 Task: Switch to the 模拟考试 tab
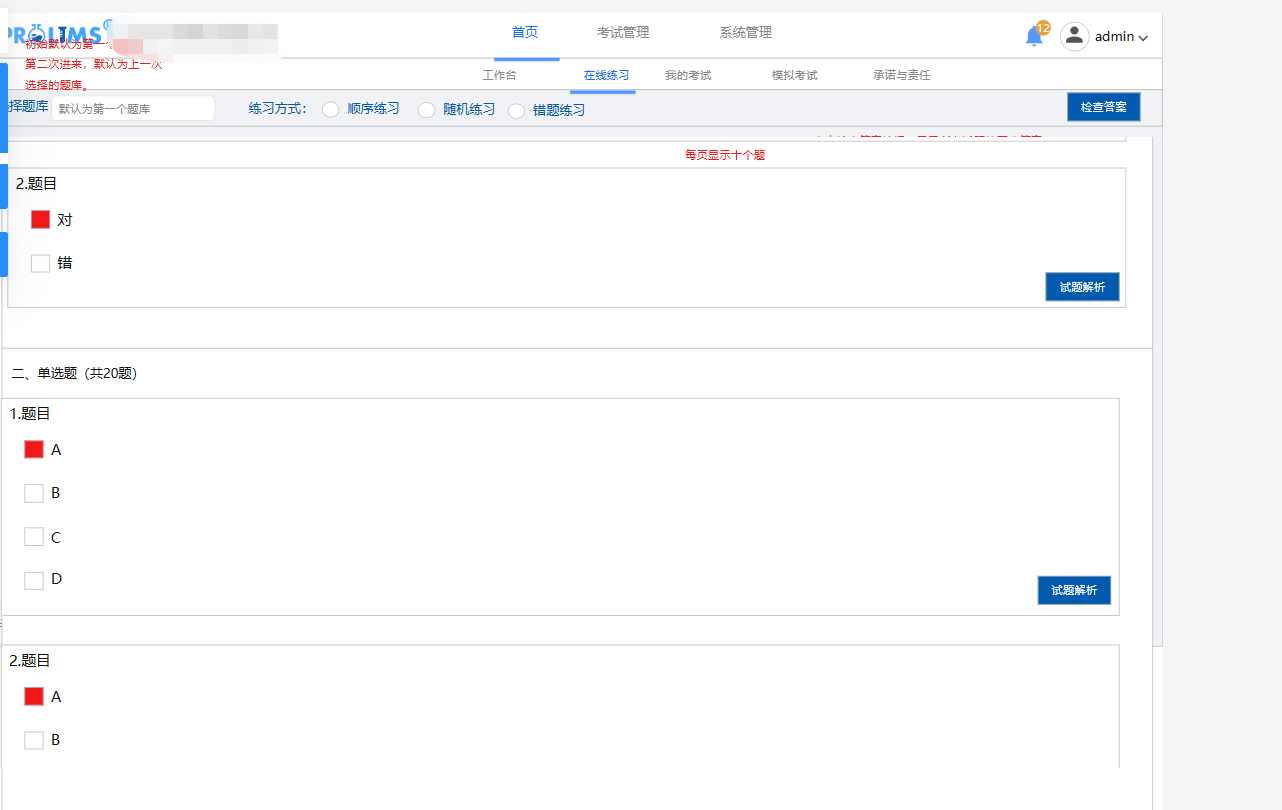point(794,75)
